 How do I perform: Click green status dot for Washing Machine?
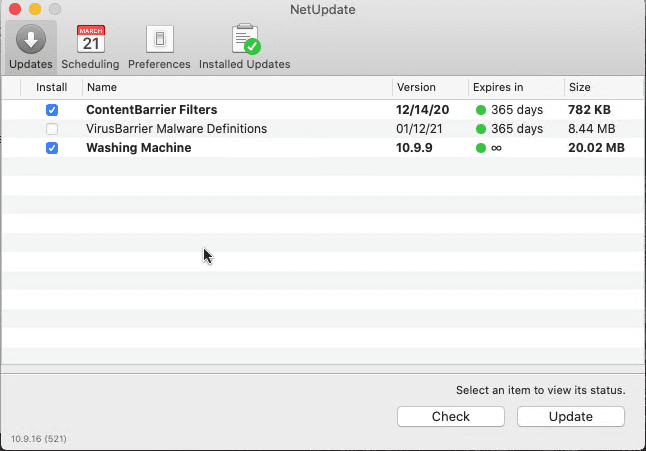481,148
